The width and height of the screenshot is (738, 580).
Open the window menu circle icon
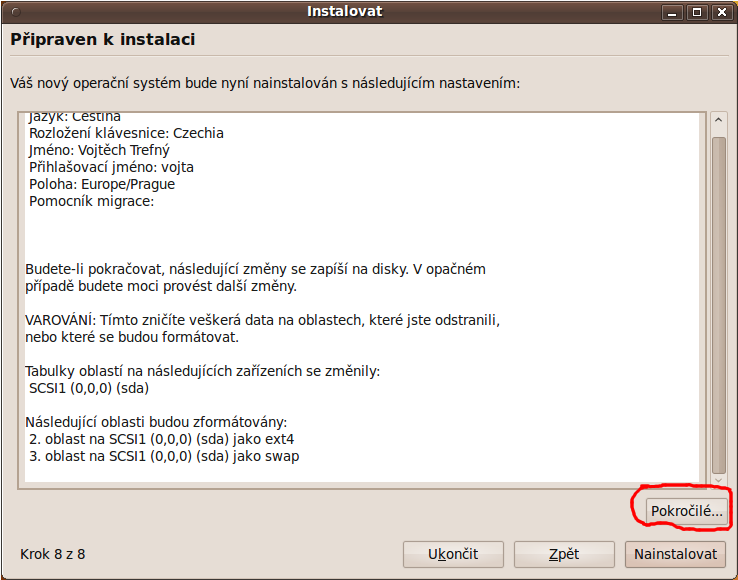[16, 12]
